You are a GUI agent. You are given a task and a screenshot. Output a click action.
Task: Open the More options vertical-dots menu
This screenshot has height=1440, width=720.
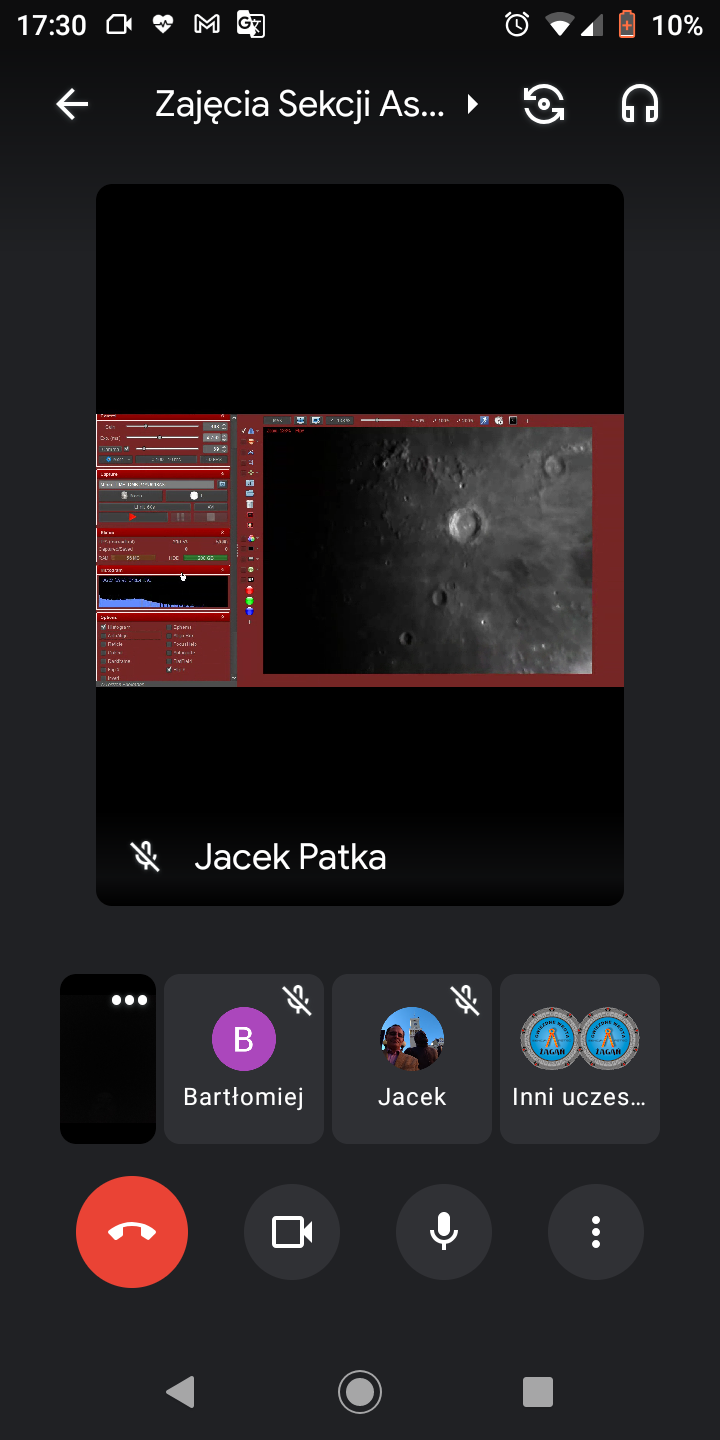pos(596,1232)
